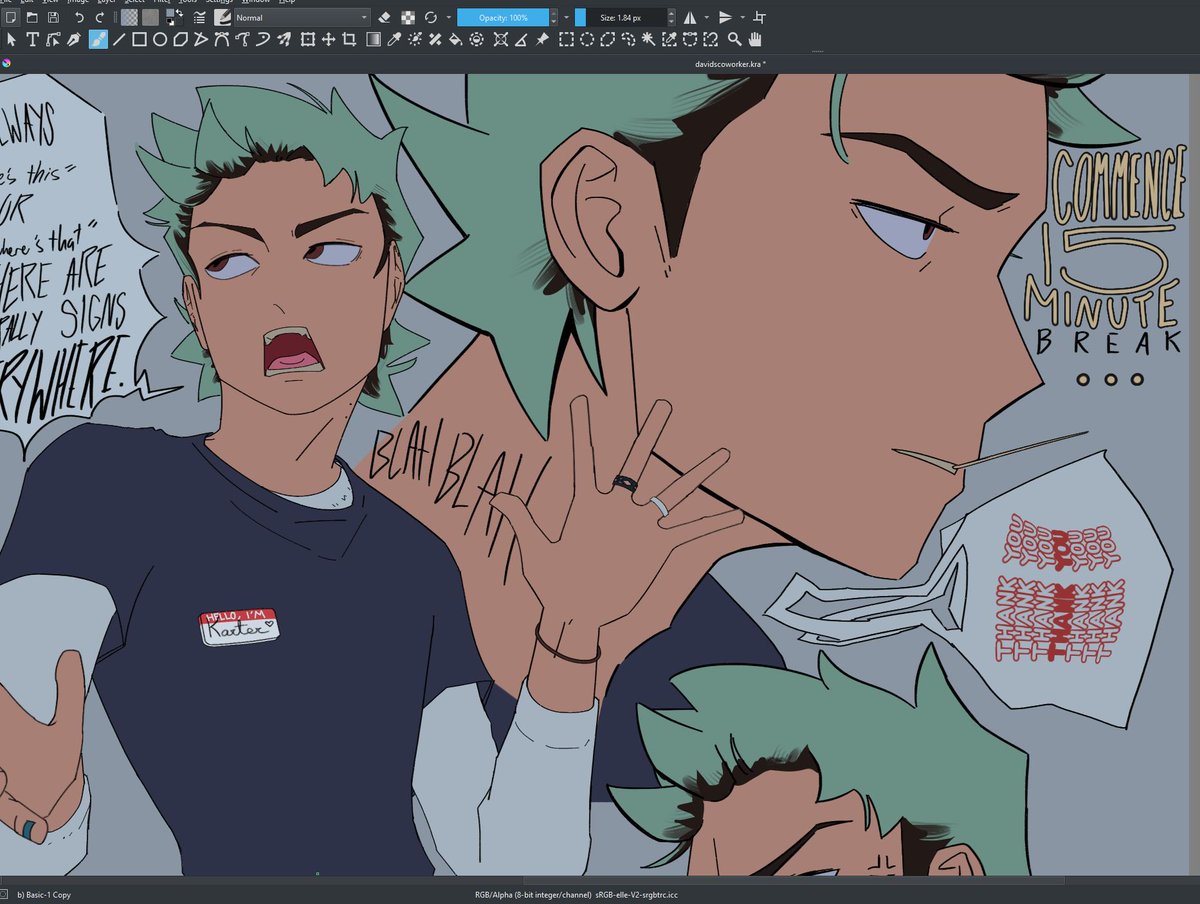Click the Opacity 100% slider
This screenshot has height=904, width=1200.
pyautogui.click(x=503, y=17)
